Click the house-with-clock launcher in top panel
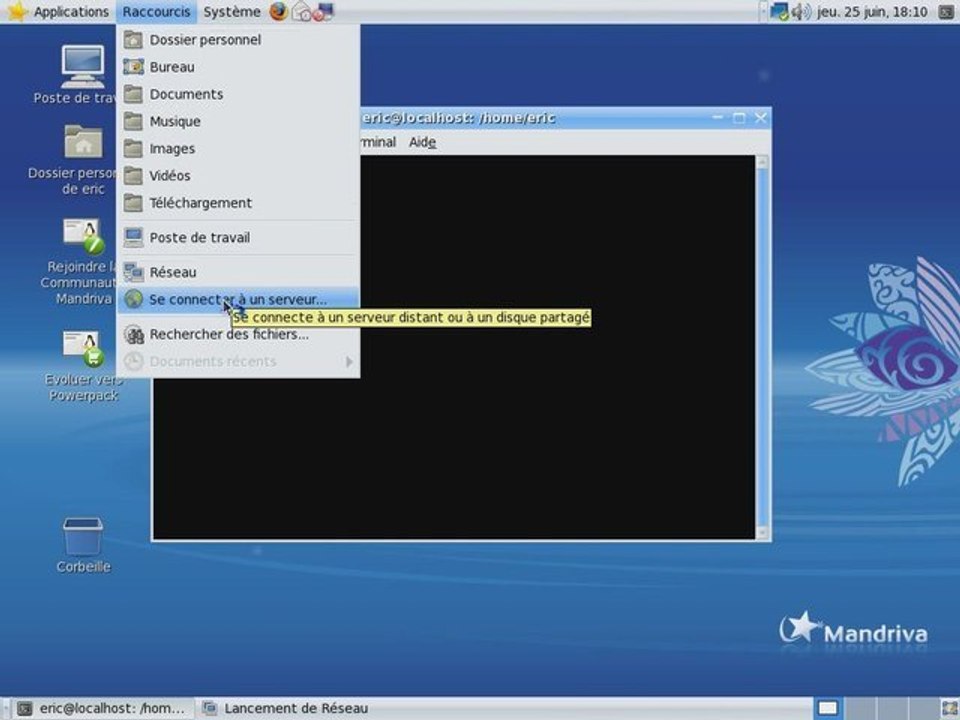 pos(301,11)
